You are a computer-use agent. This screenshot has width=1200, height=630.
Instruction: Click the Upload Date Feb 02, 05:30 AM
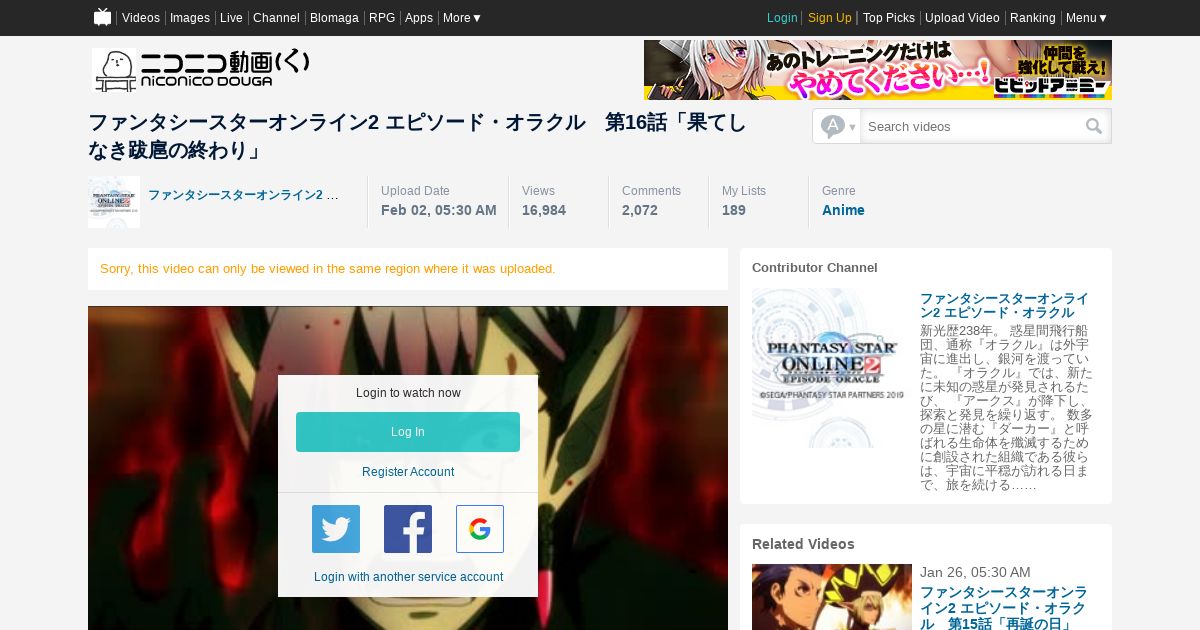tap(439, 210)
